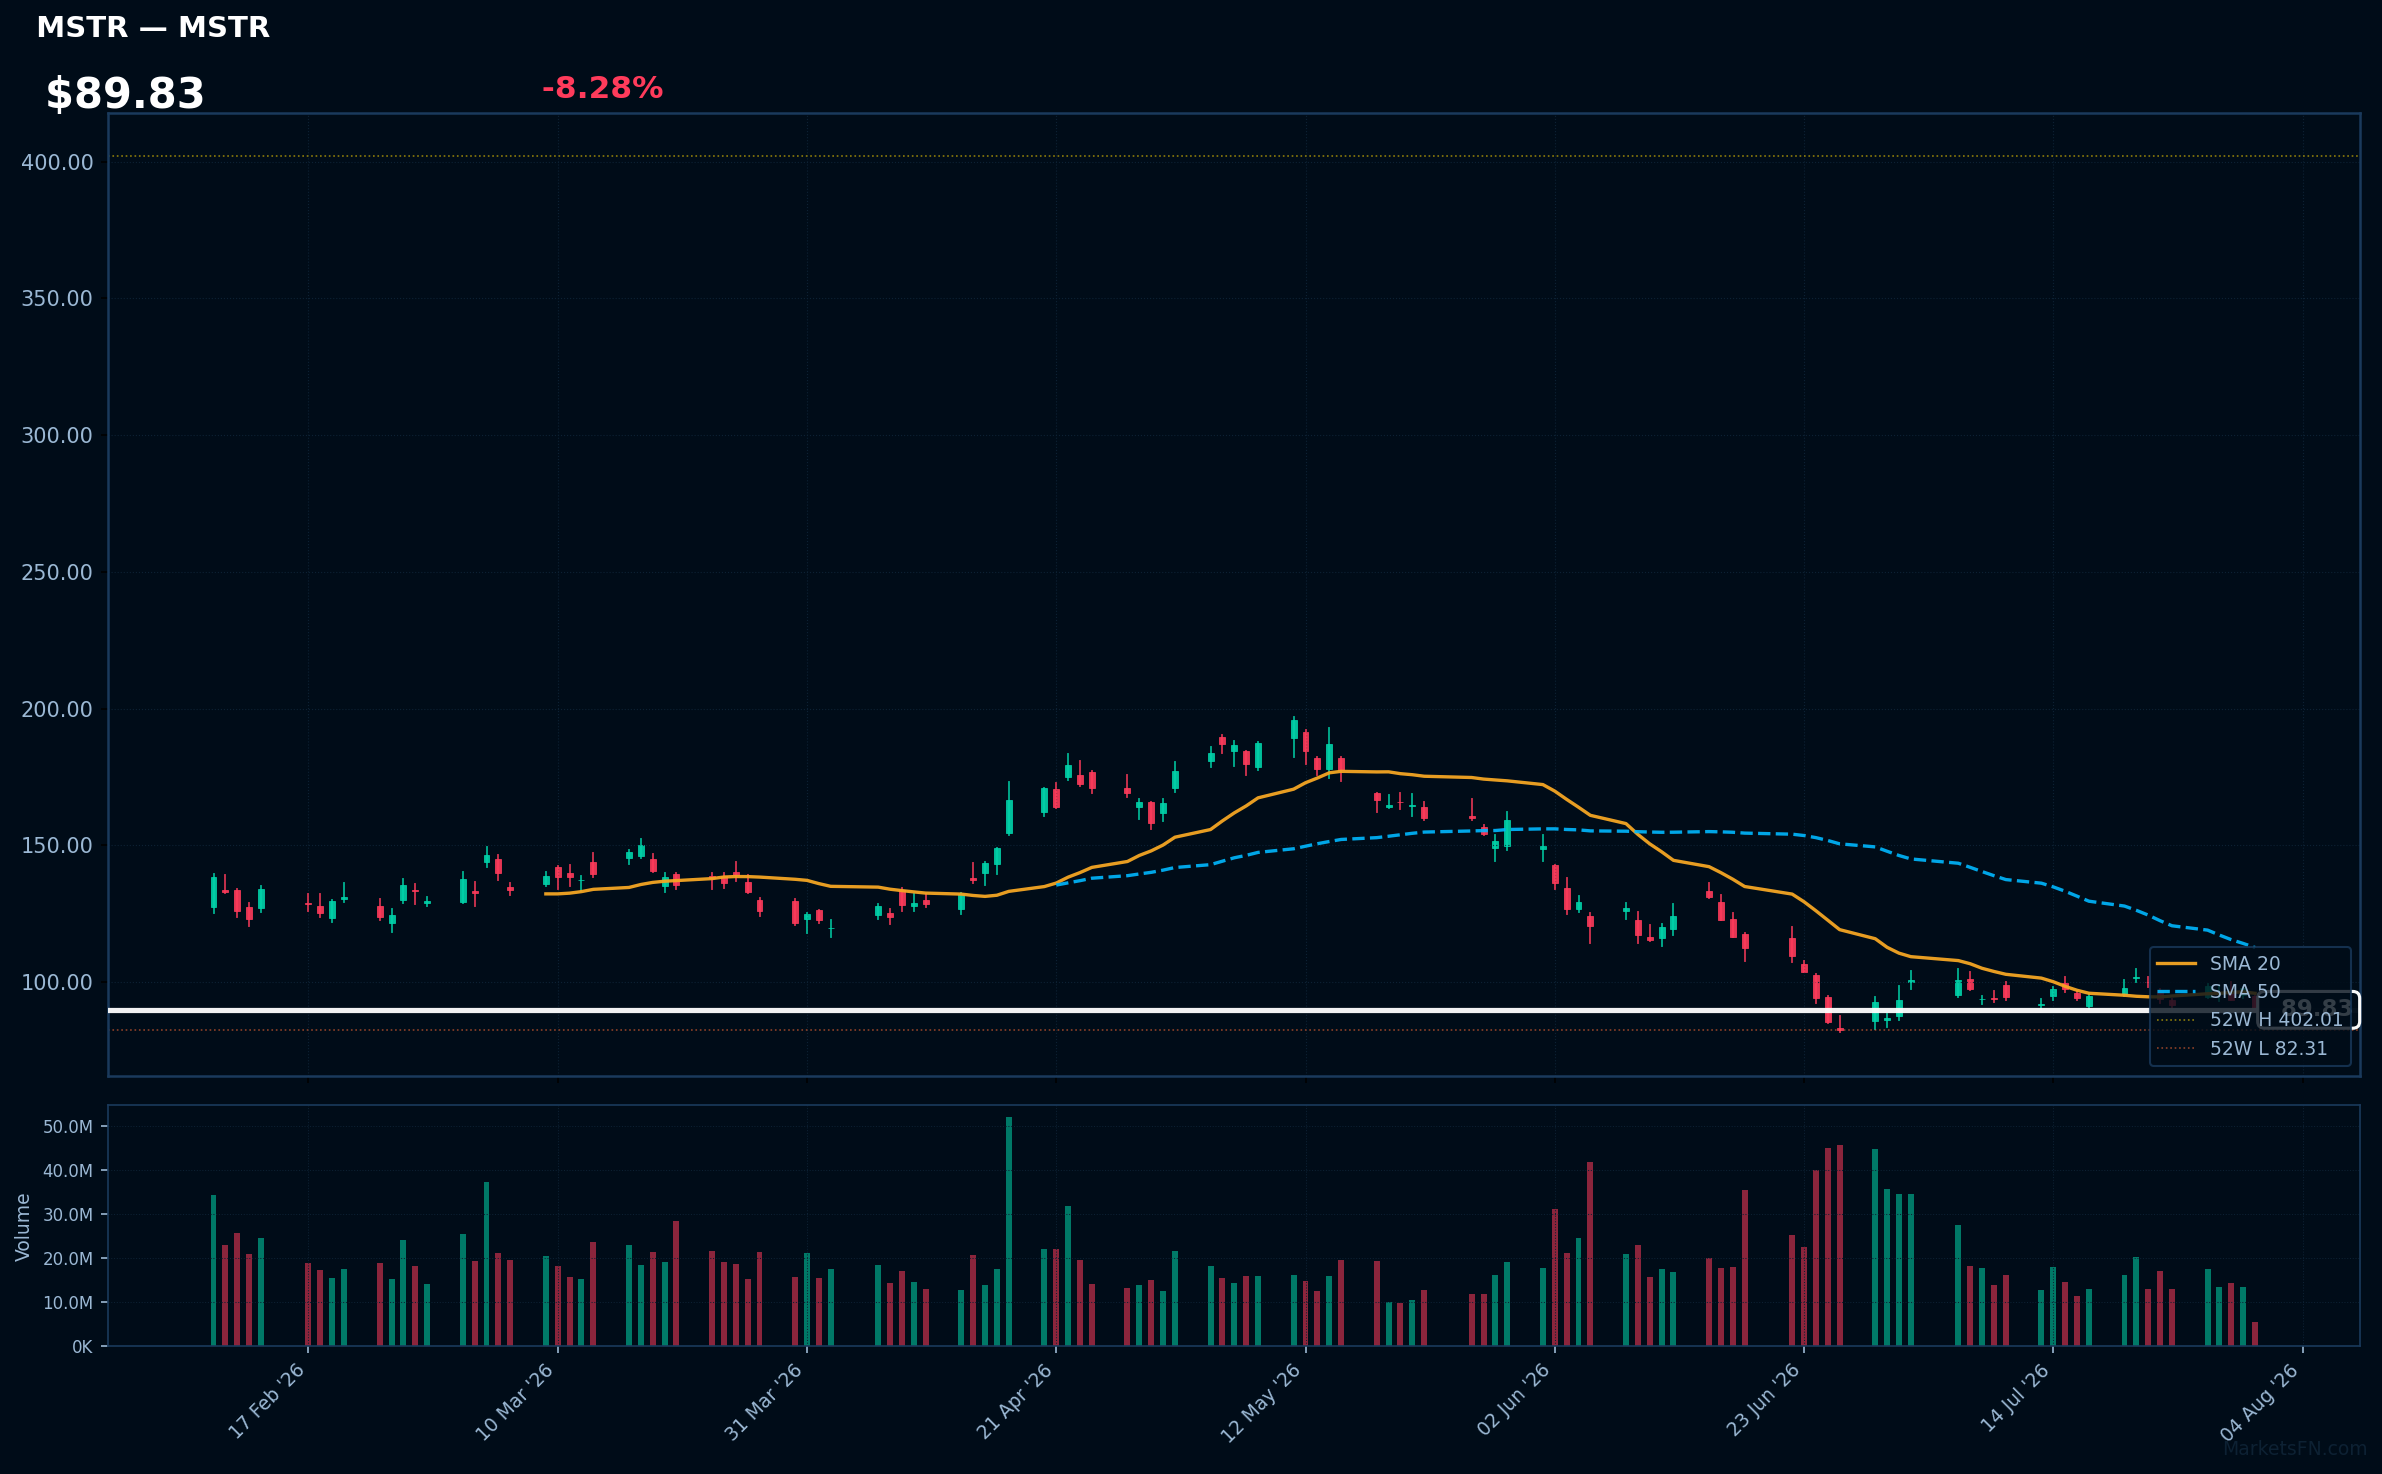The width and height of the screenshot is (2382, 1474).
Task: Click the 04 Aug '26 date label
Action: [x=2260, y=1401]
